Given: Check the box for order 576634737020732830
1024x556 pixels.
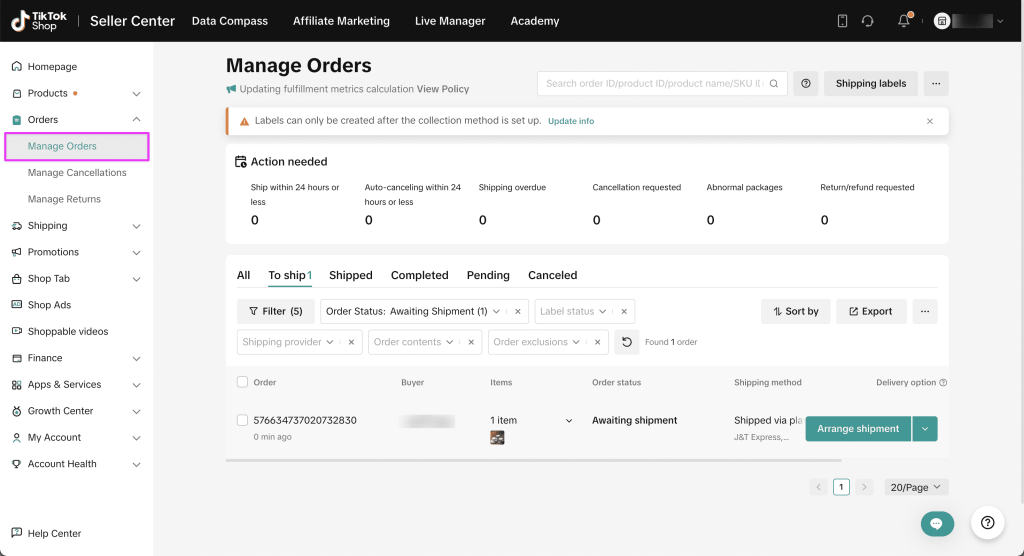Looking at the screenshot, I should click(242, 420).
